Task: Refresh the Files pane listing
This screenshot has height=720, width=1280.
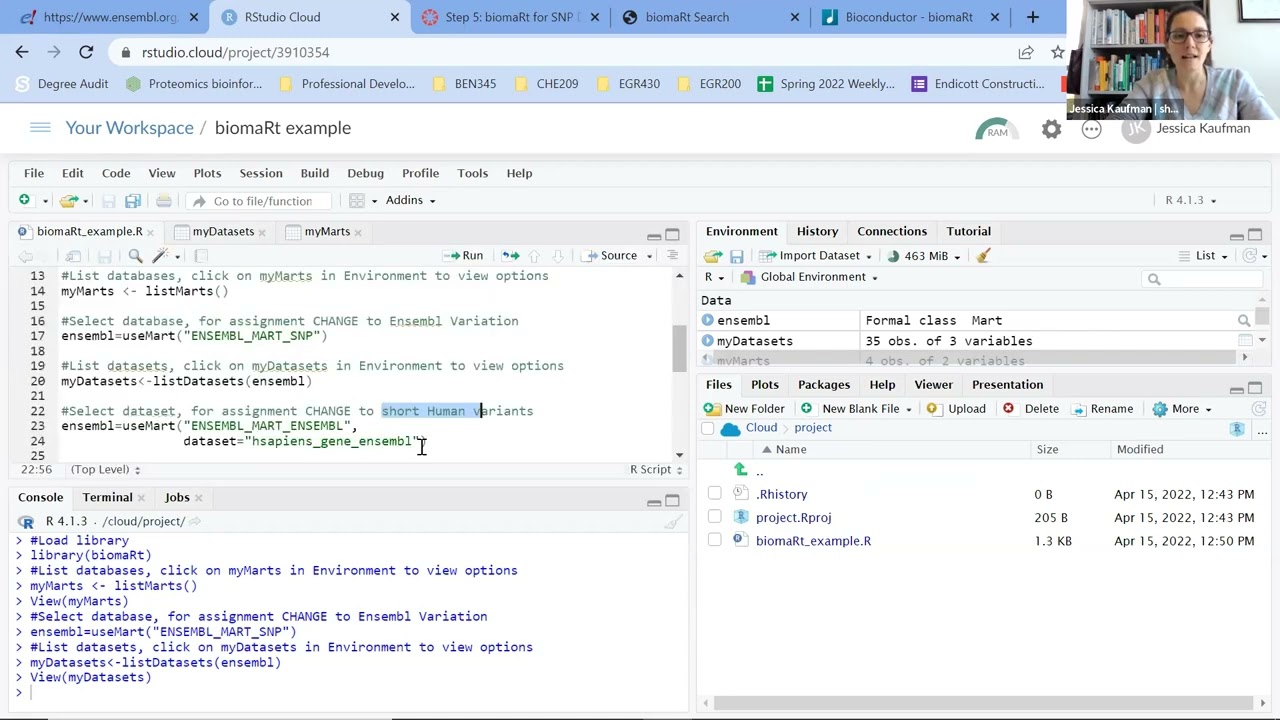Action: (x=1259, y=409)
